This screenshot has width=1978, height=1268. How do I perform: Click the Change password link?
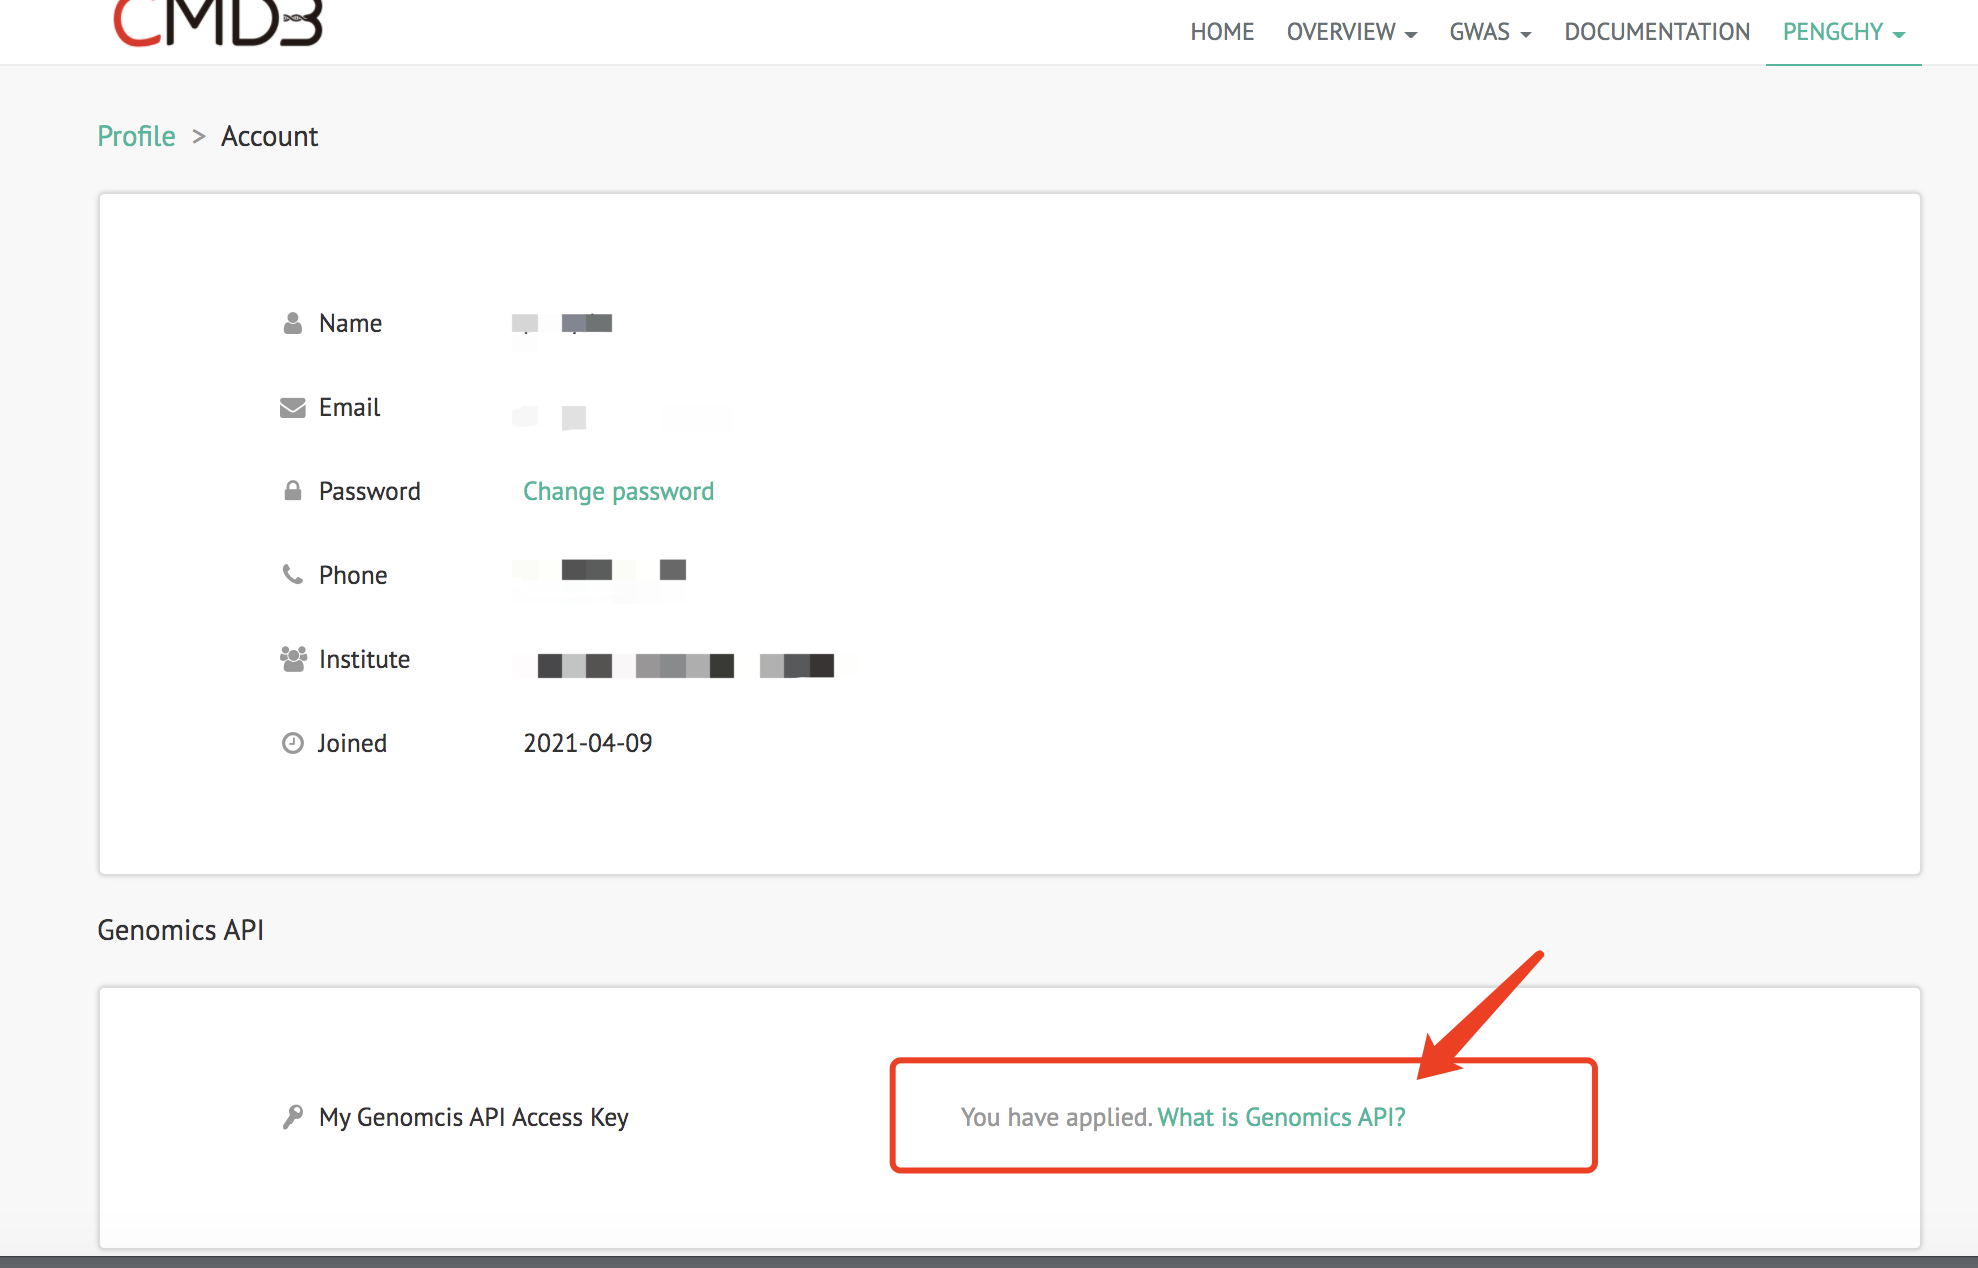tap(618, 491)
